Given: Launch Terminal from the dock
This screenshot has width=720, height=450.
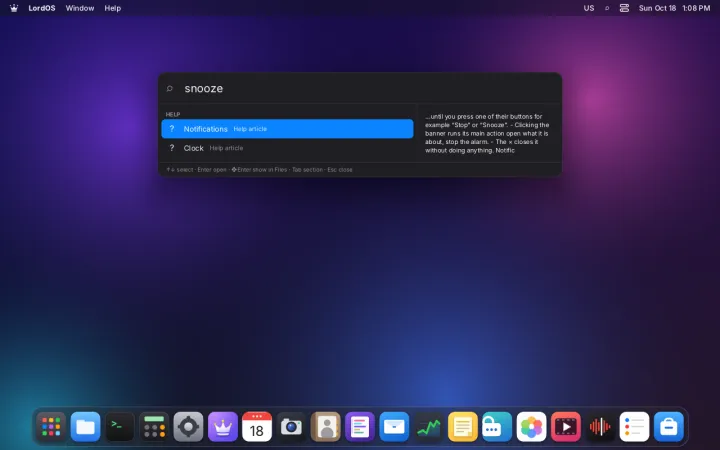Looking at the screenshot, I should pyautogui.click(x=120, y=427).
